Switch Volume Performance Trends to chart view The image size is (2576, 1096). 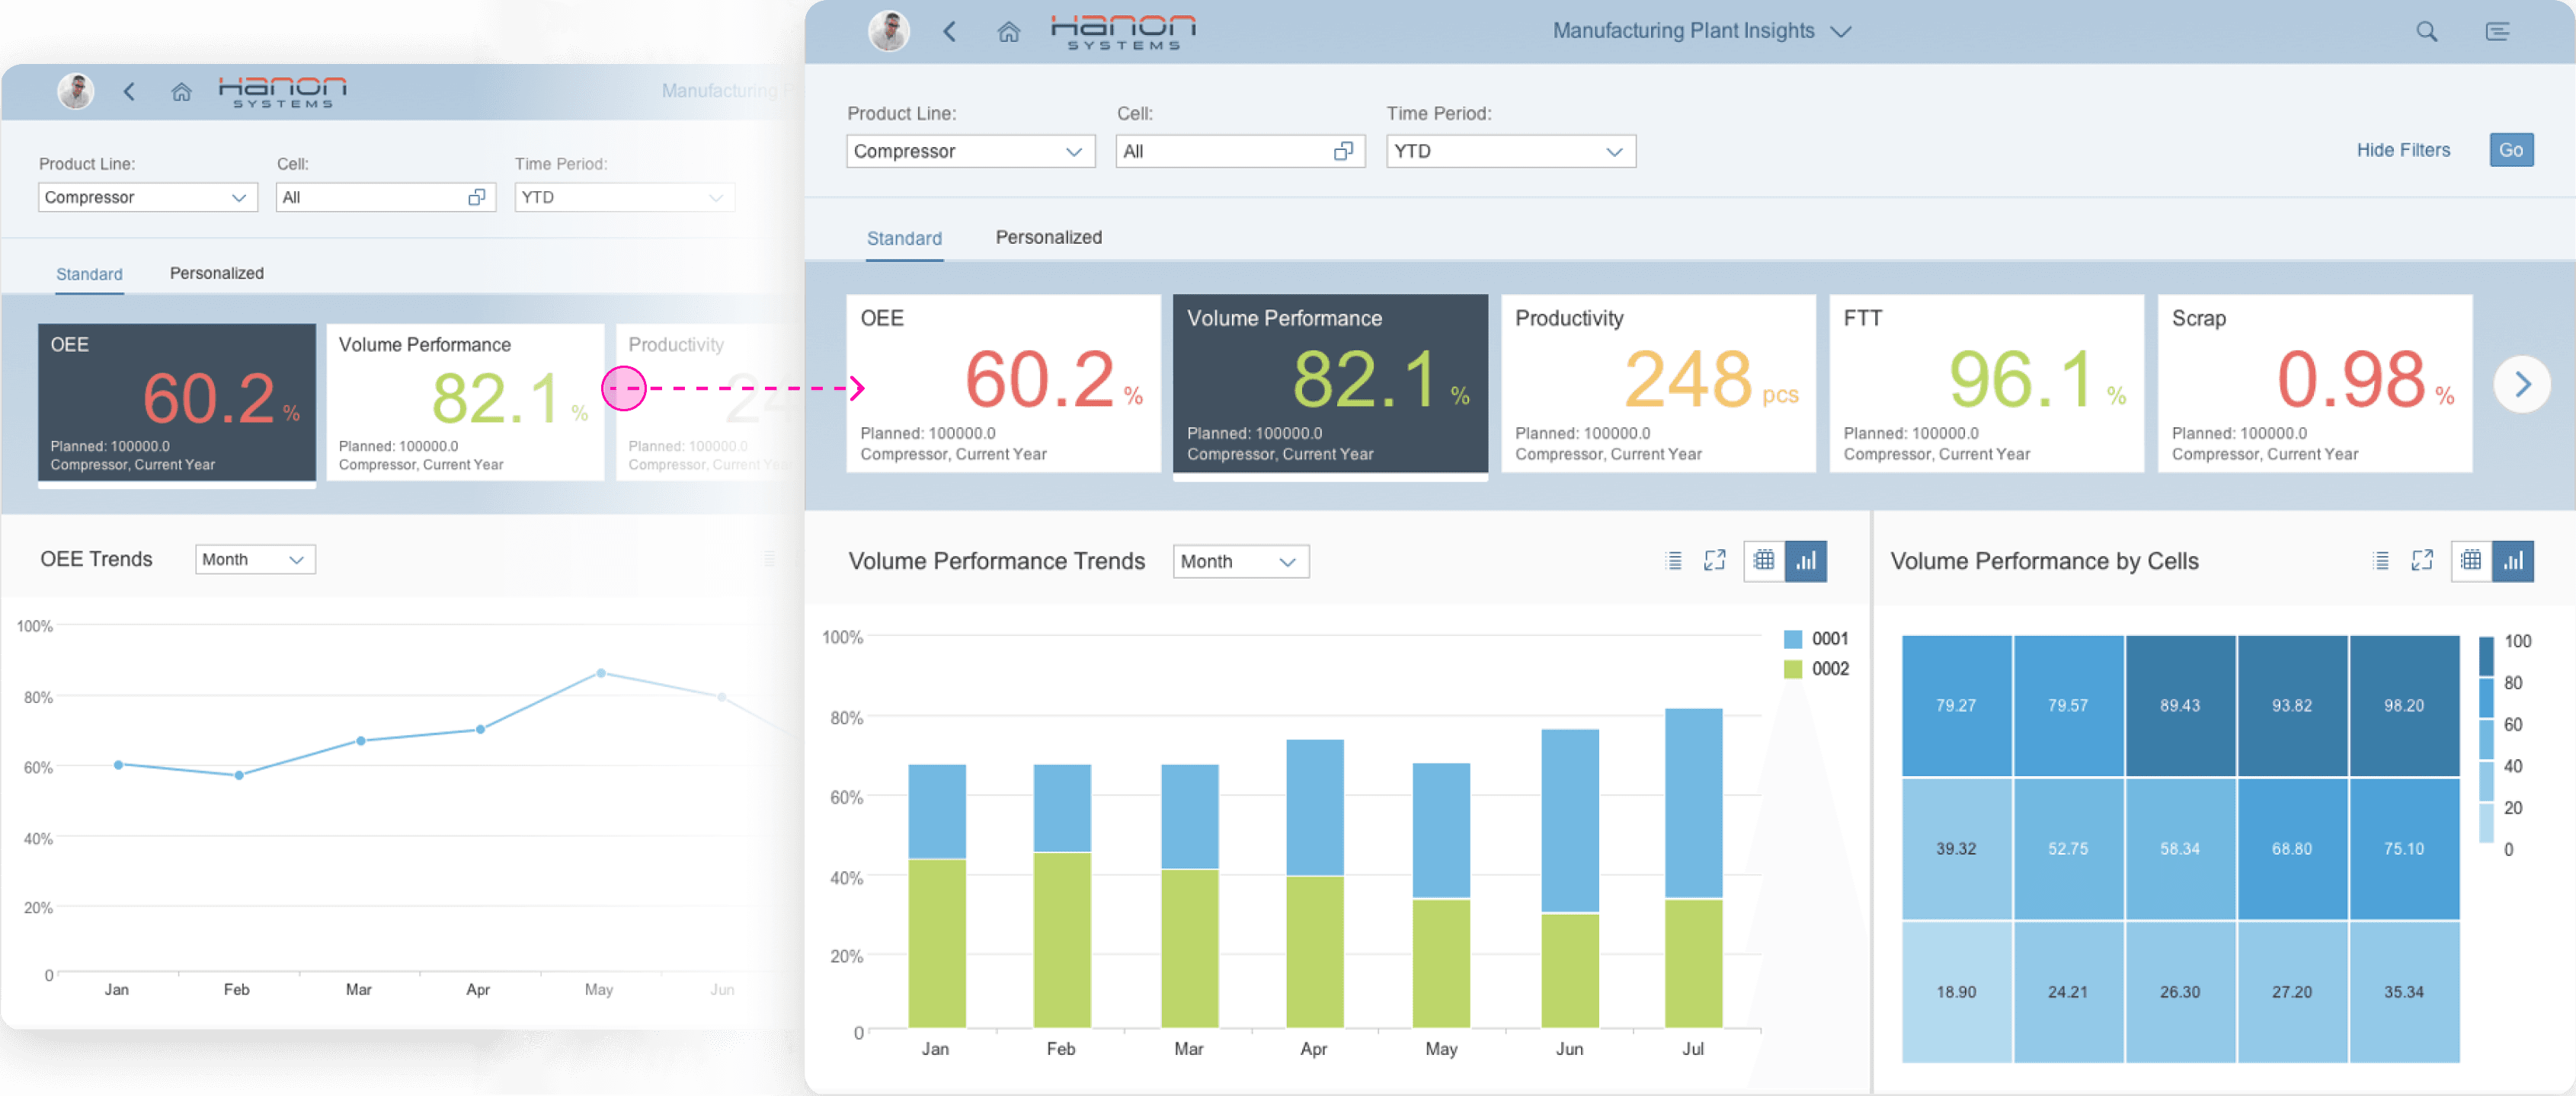[1806, 561]
